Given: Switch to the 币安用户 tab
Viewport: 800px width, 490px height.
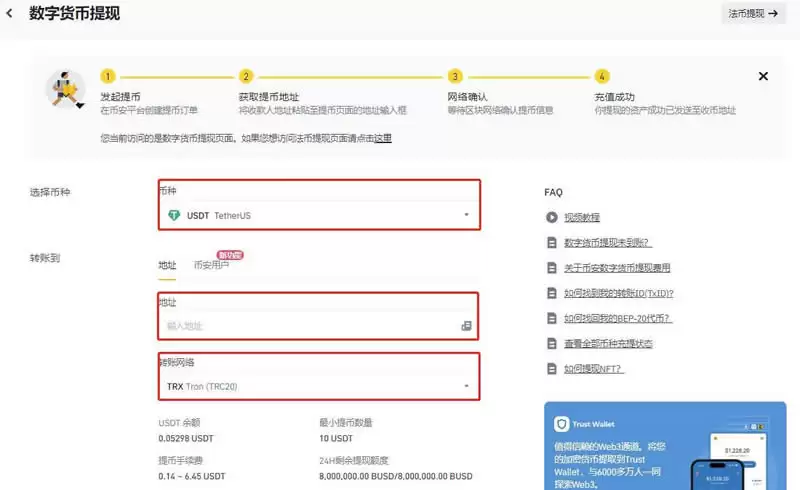Looking at the screenshot, I should 211,265.
